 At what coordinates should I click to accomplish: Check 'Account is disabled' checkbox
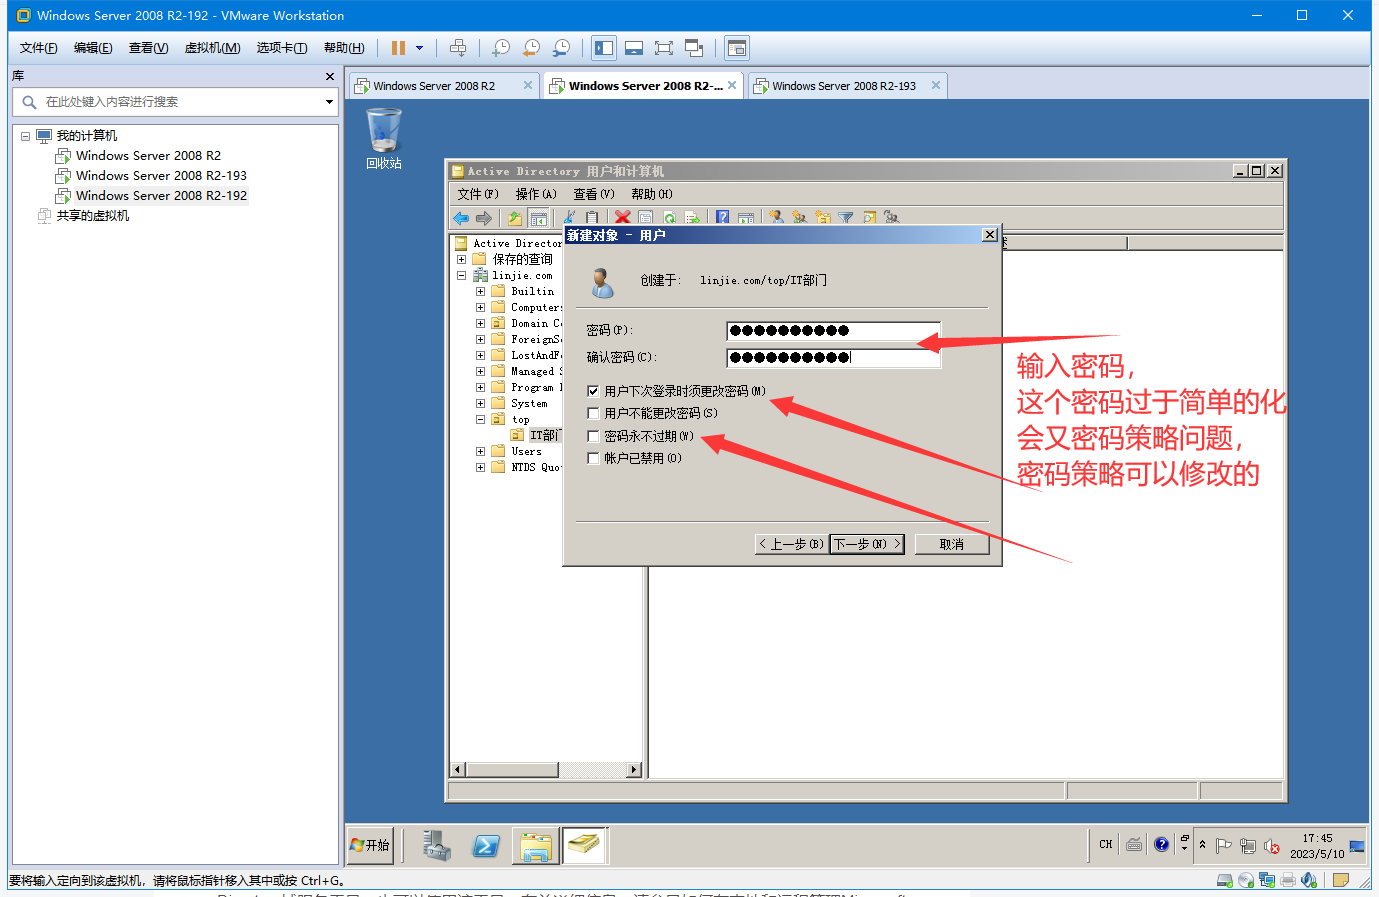pyautogui.click(x=593, y=458)
